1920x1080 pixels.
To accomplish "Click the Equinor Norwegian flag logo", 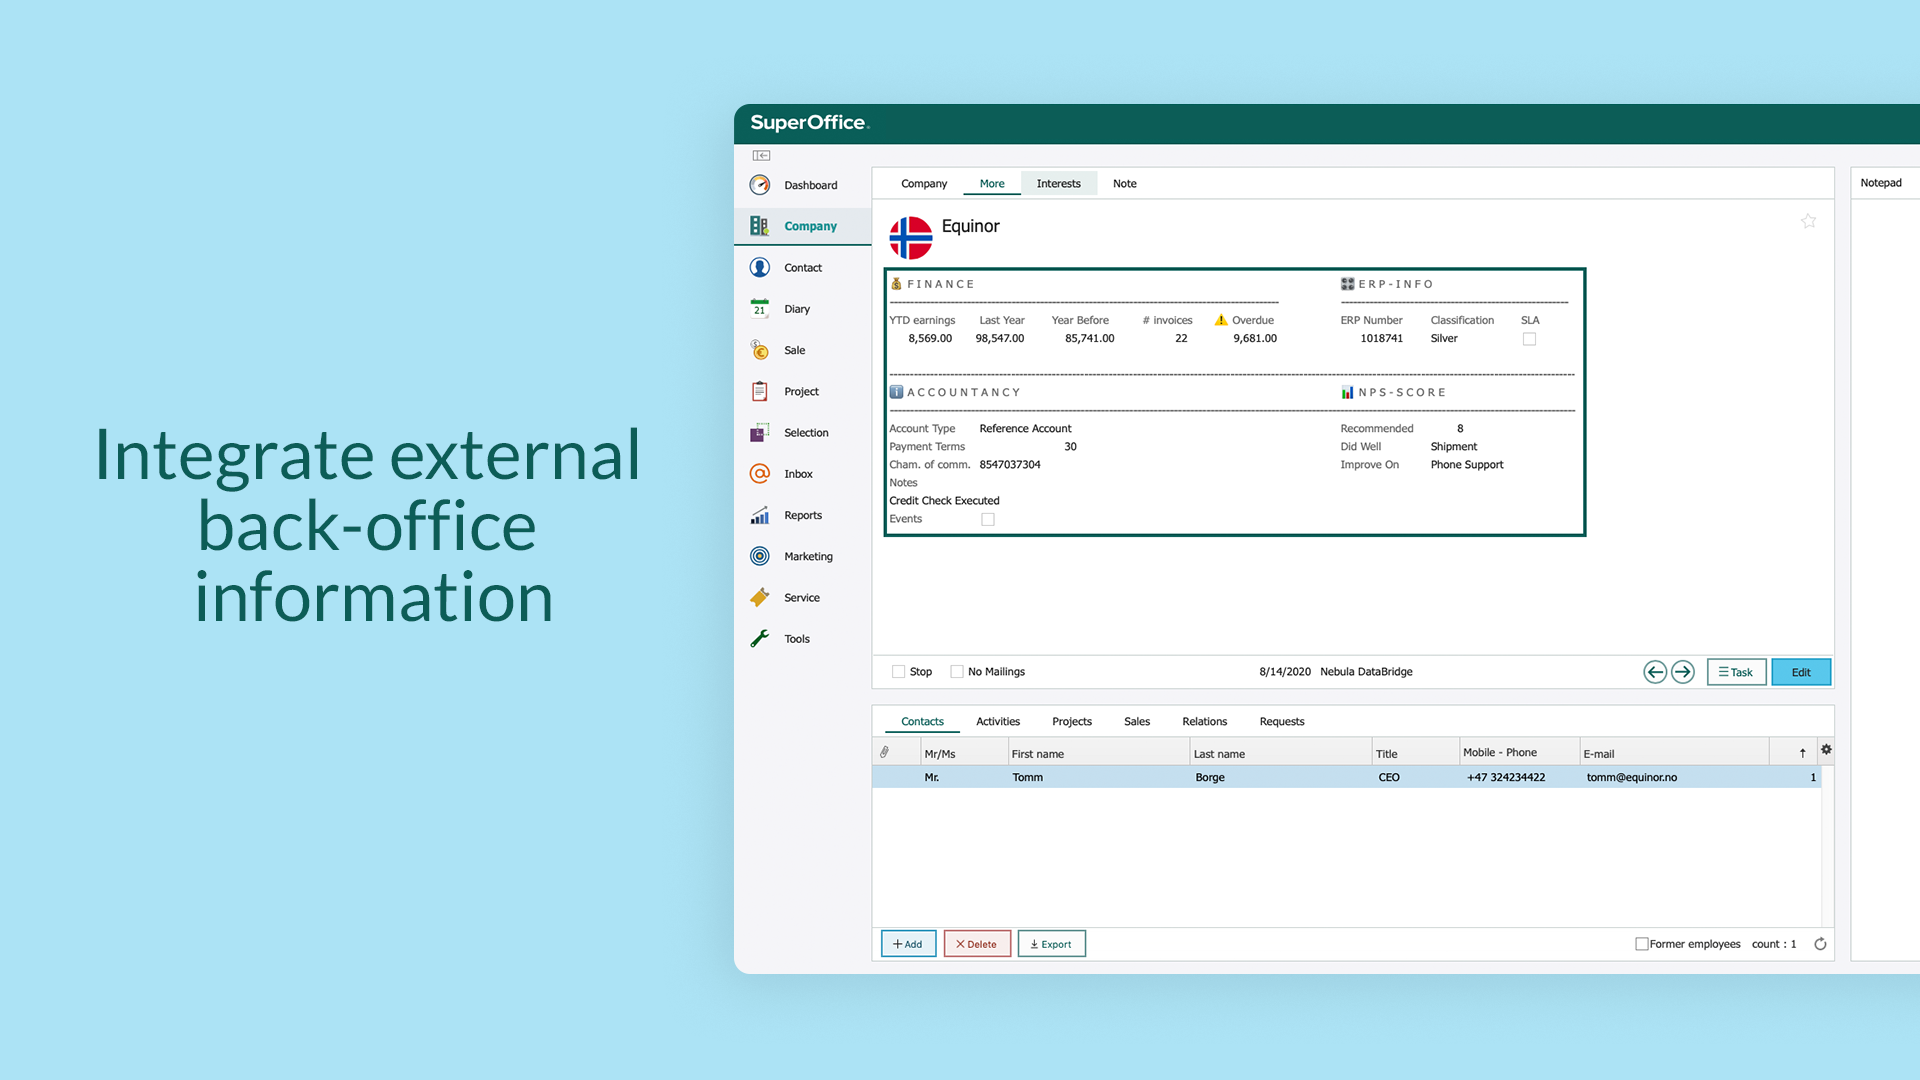I will click(x=911, y=238).
